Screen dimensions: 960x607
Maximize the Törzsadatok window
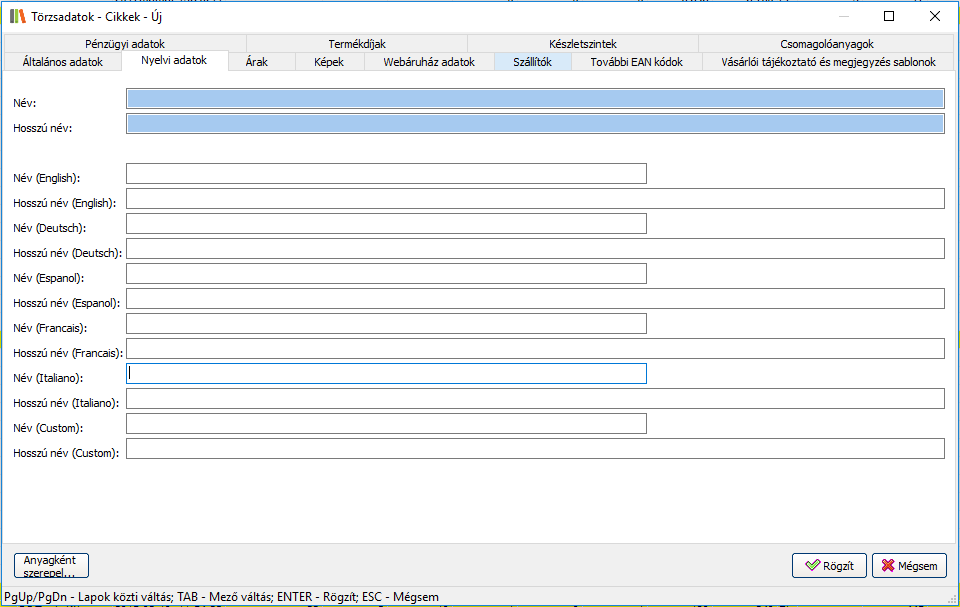coord(889,16)
